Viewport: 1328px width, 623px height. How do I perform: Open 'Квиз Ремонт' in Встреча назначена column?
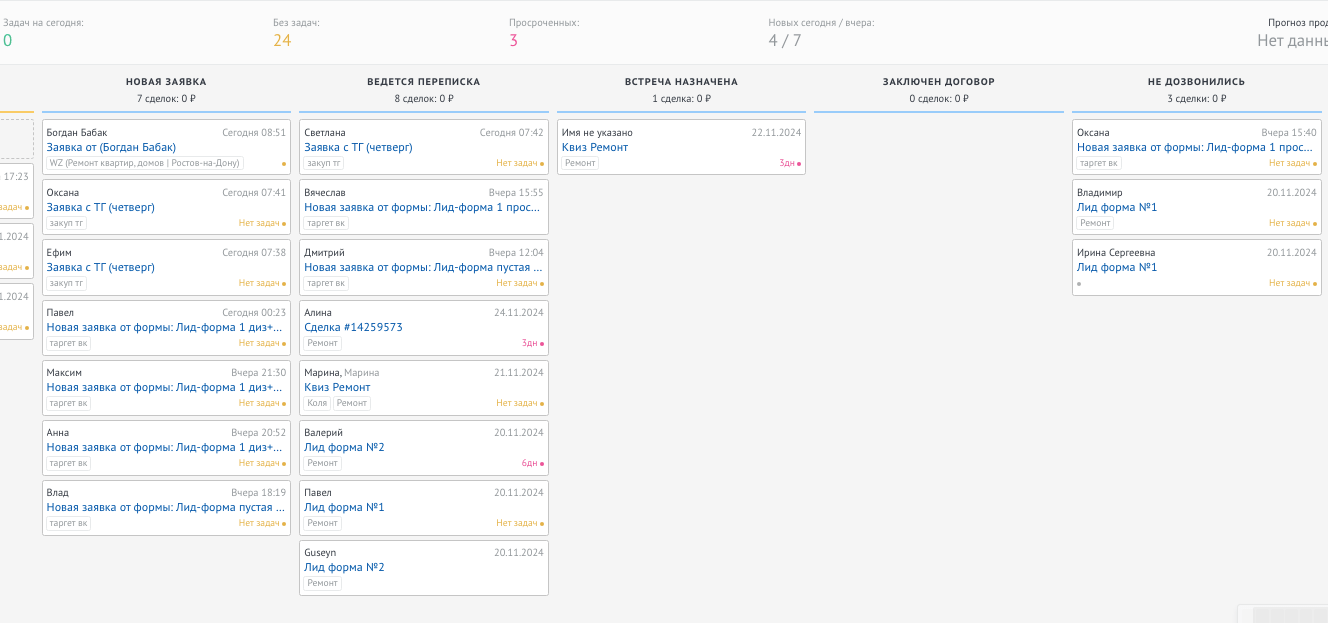click(595, 147)
